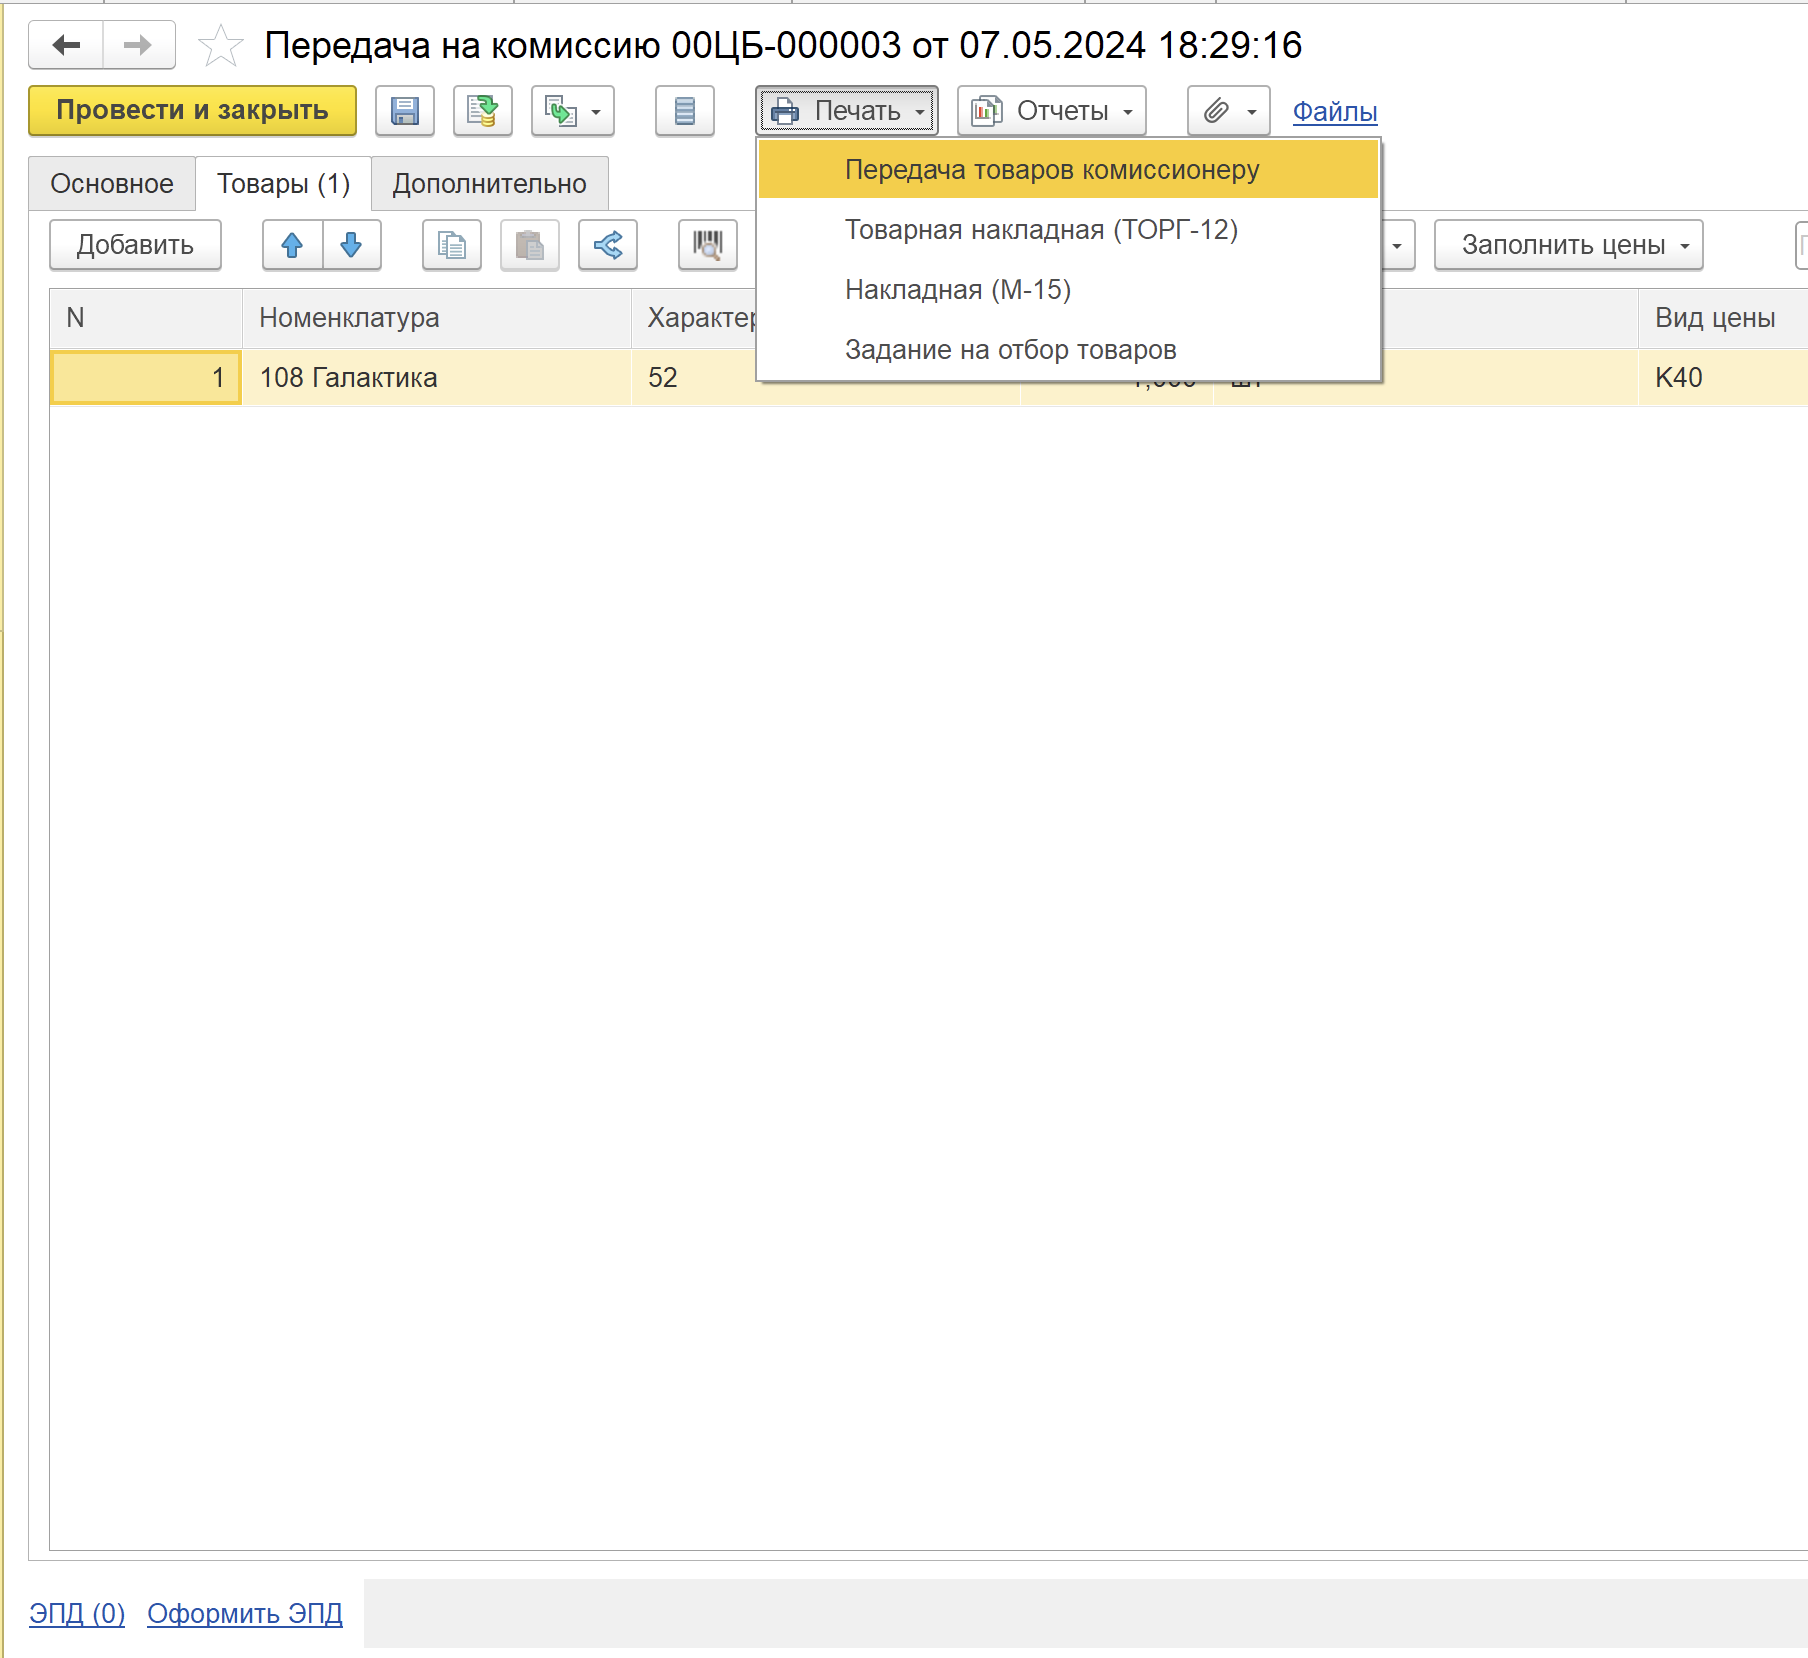Open the Оформить ЭПД link

coord(244,1614)
